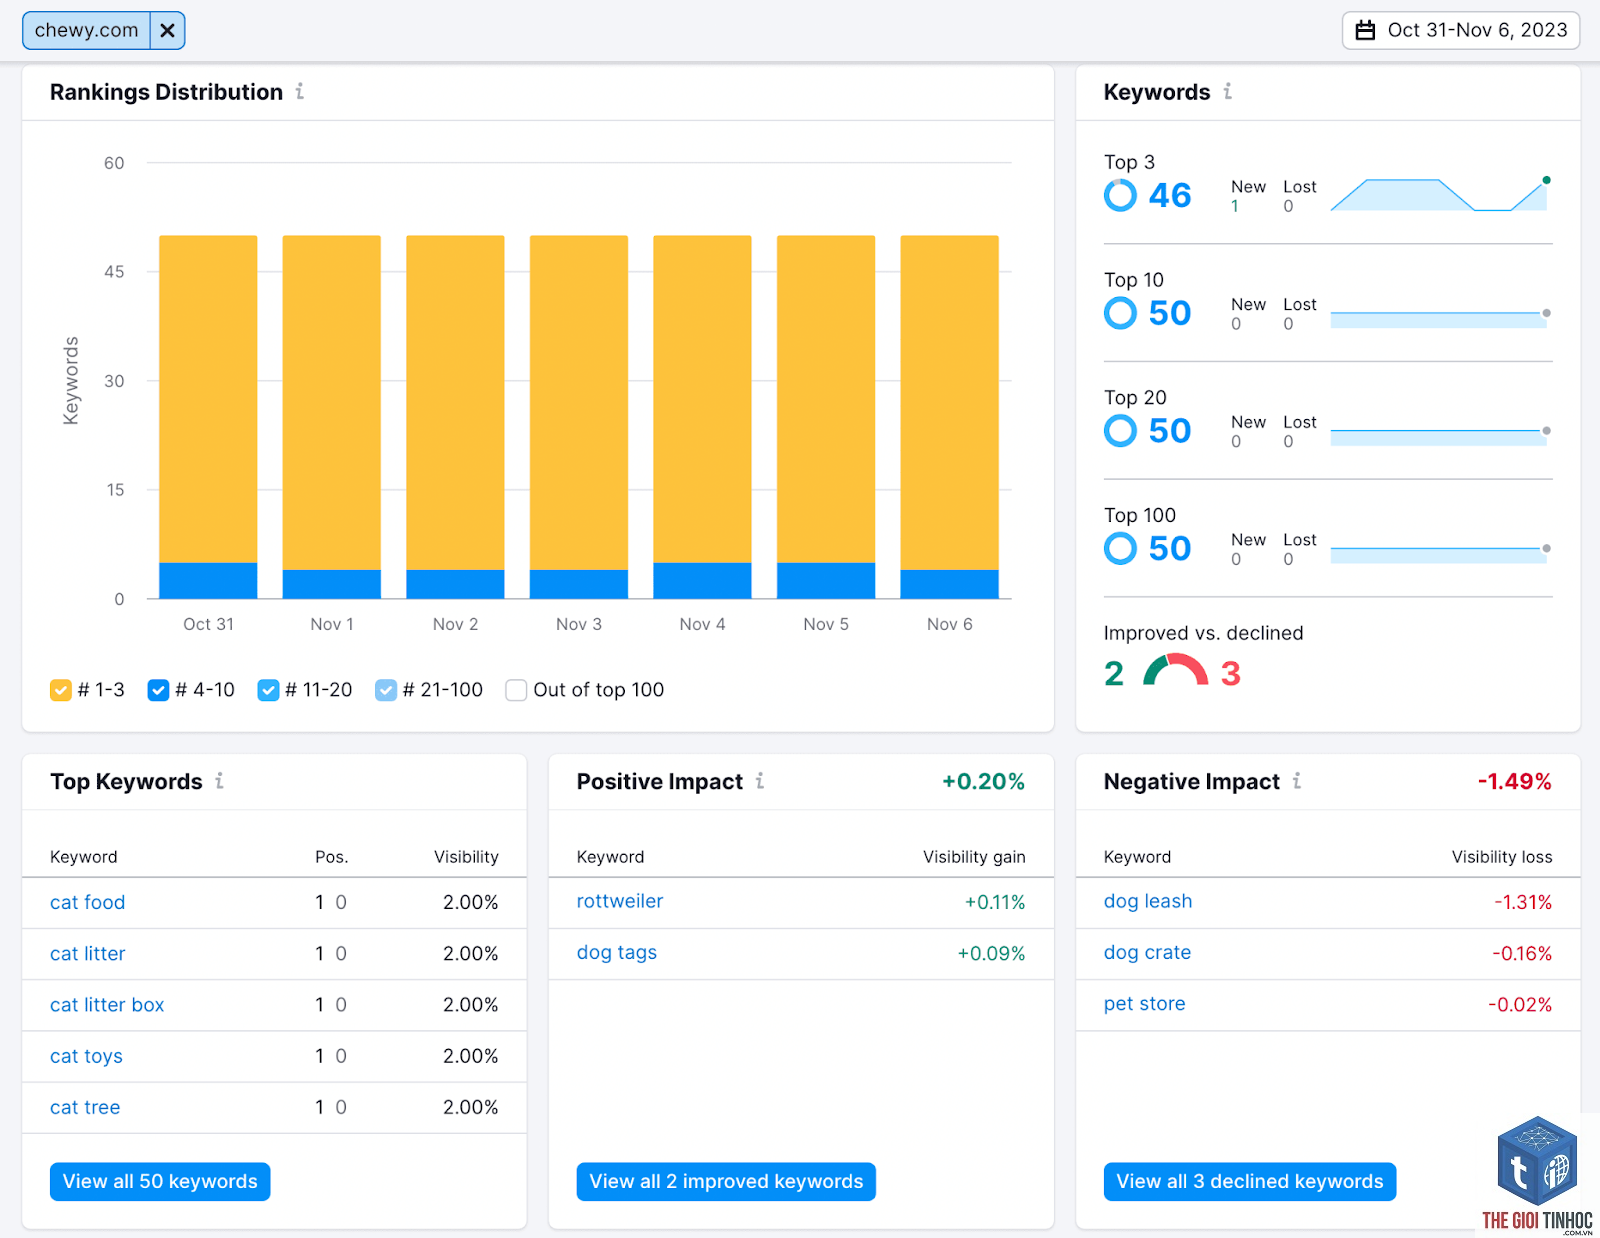This screenshot has height=1238, width=1600.
Task: Click the Pos. column header
Action: coord(332,857)
